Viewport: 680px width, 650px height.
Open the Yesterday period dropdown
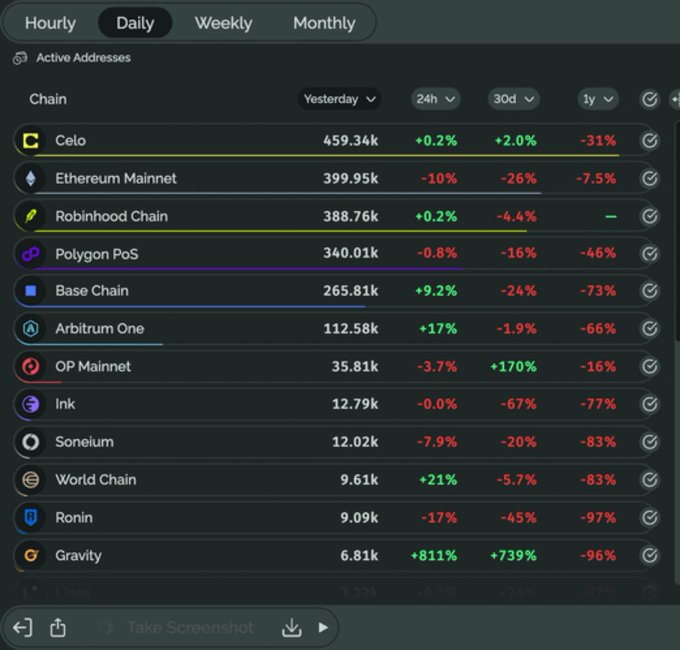[339, 99]
